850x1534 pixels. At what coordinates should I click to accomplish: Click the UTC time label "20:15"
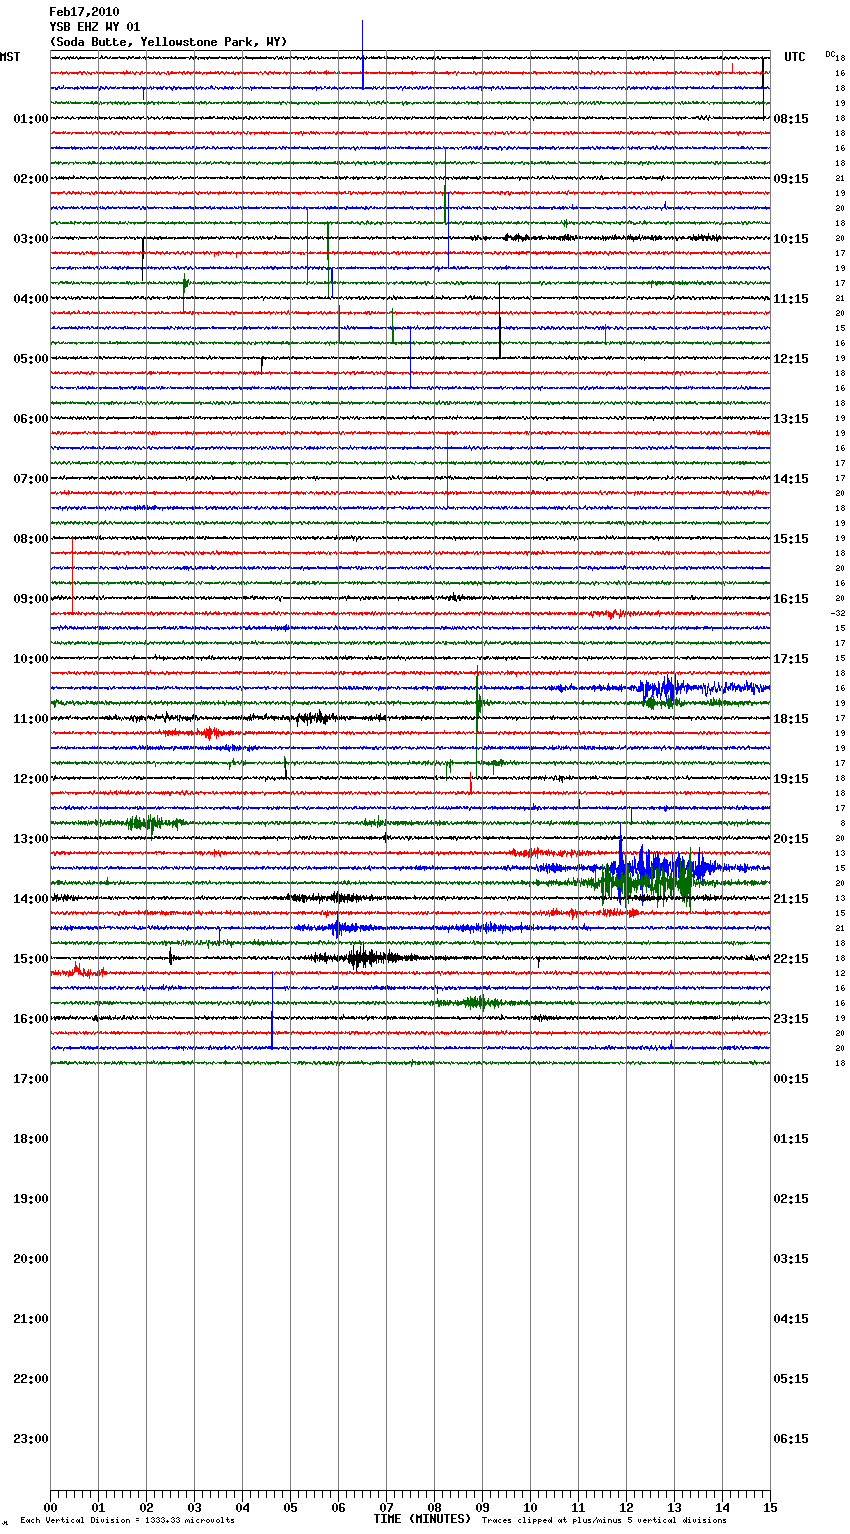click(791, 839)
